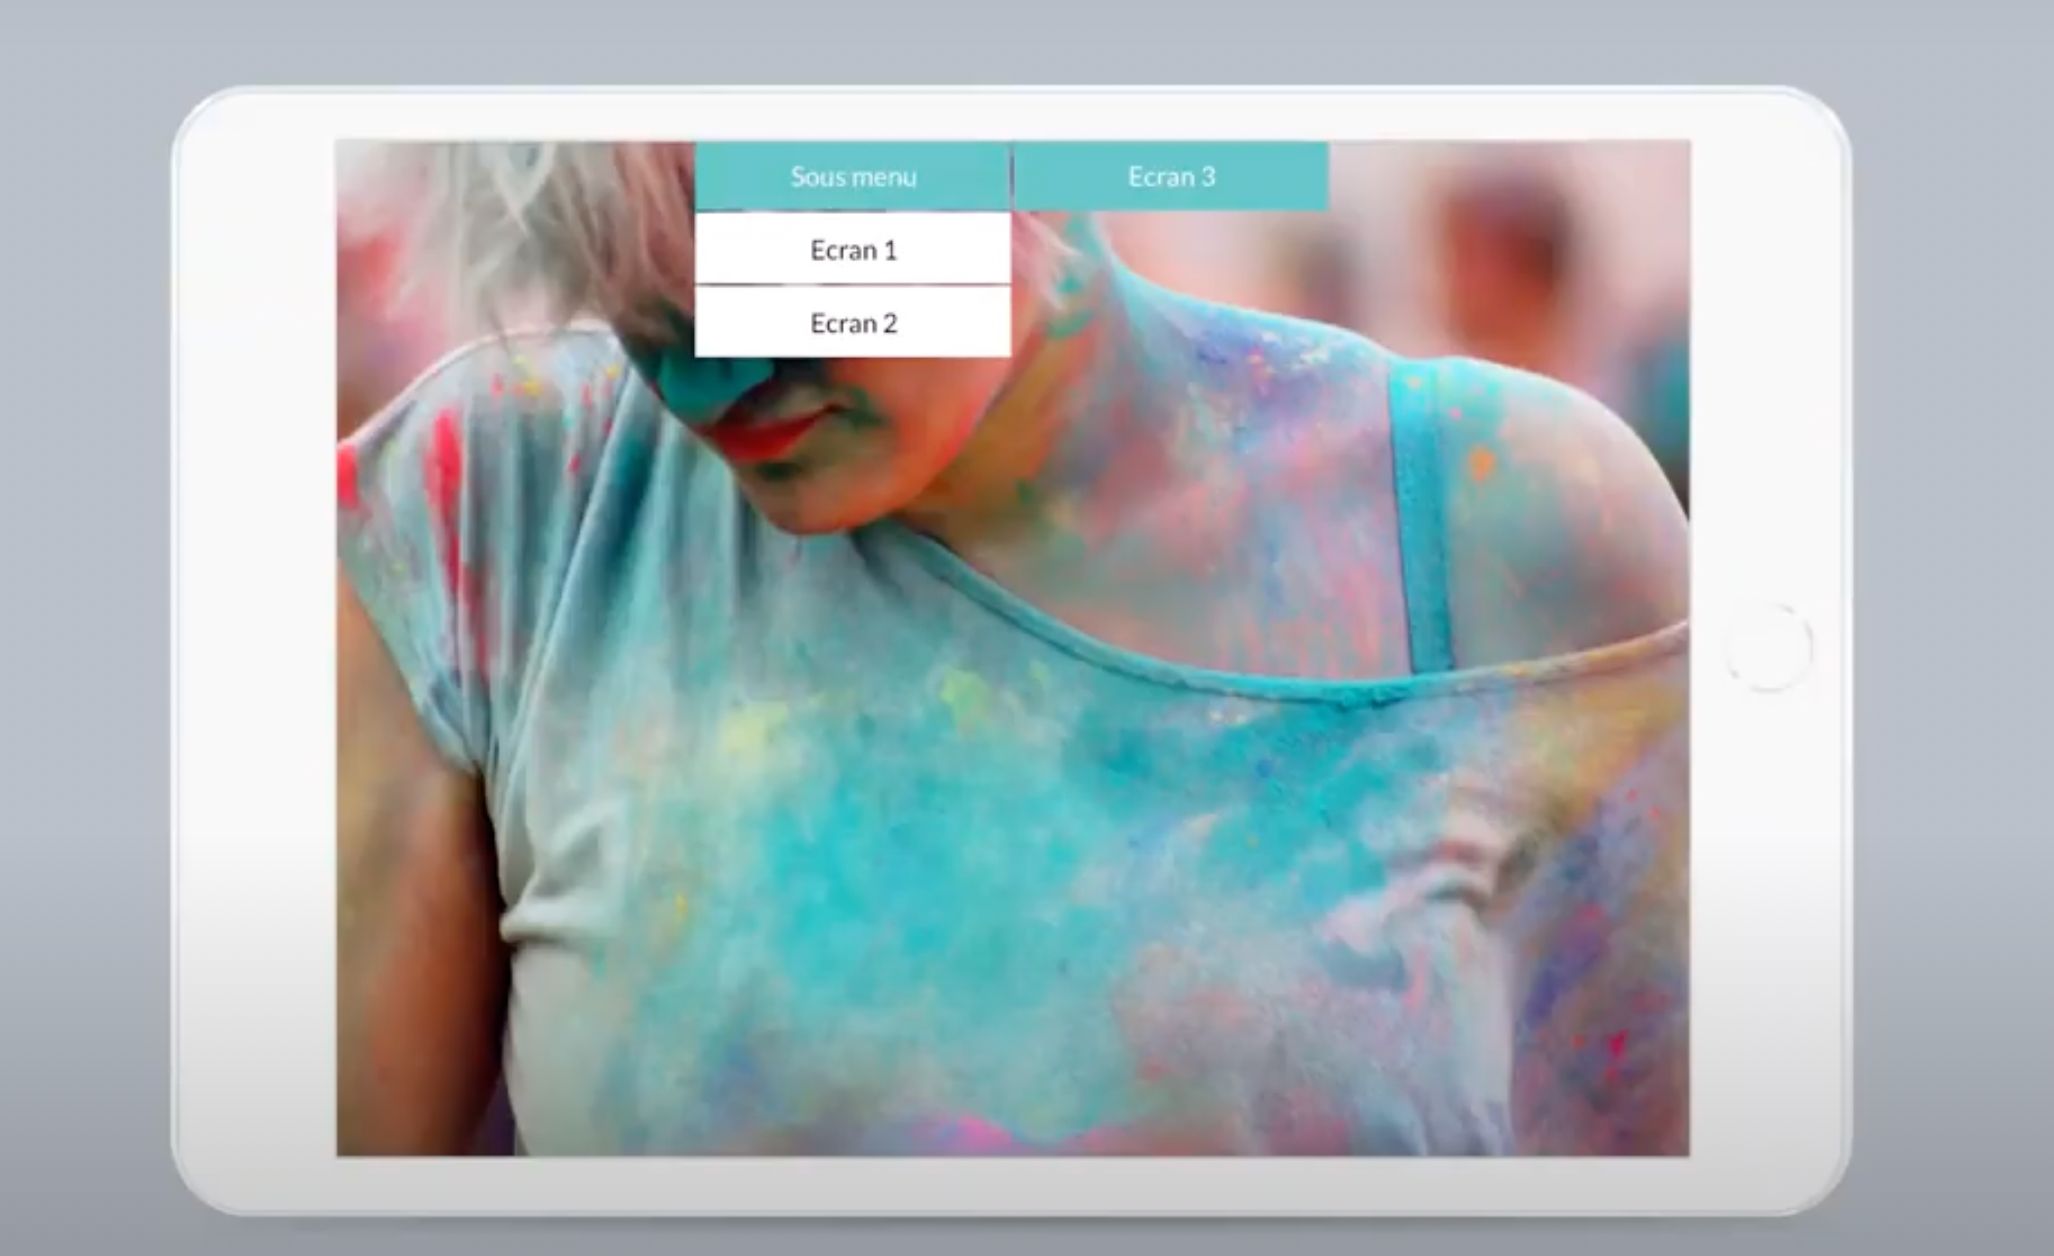Choose the first screen option labeled Ecran 1
This screenshot has height=1256, width=2054.
(x=853, y=251)
